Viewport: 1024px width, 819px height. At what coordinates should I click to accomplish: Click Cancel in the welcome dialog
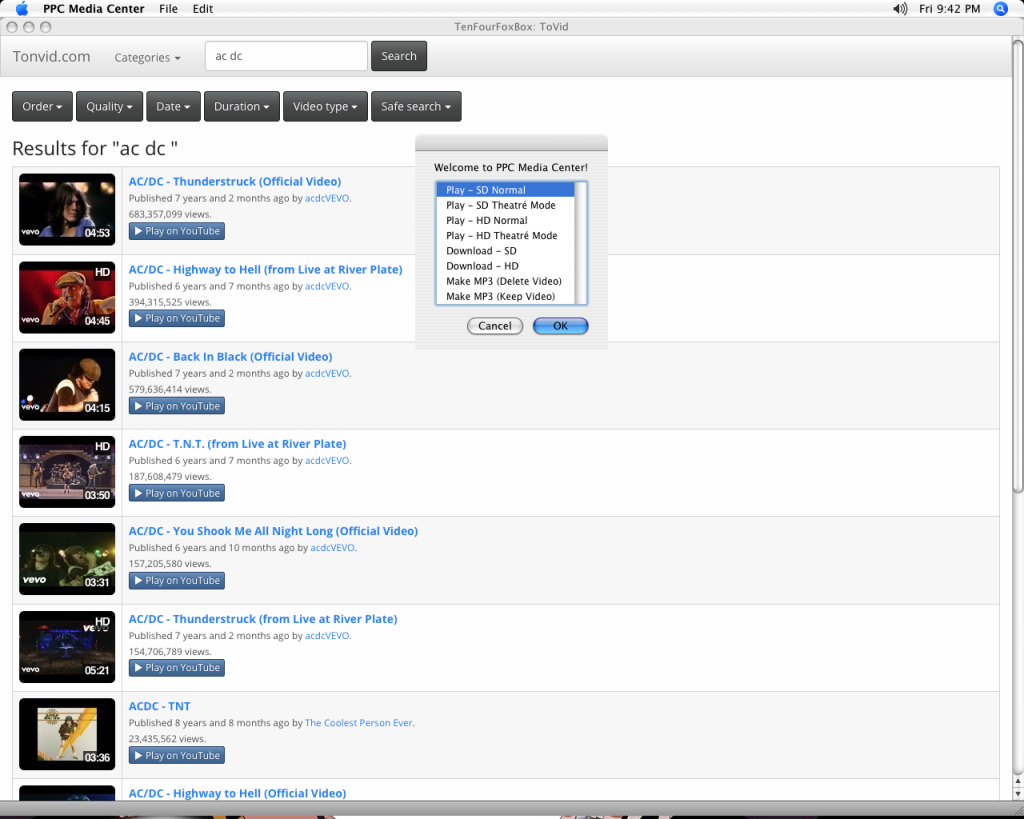[495, 326]
